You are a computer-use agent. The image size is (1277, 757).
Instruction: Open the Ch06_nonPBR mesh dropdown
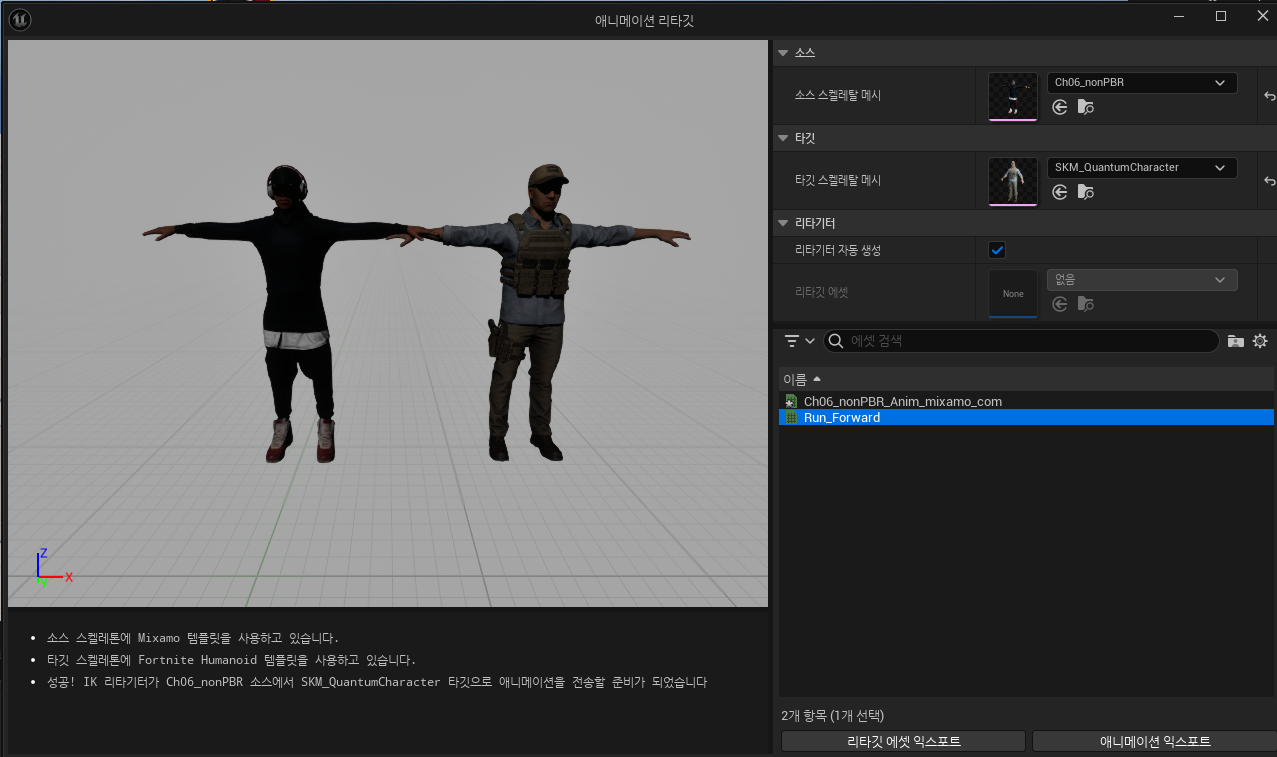[x=1142, y=83]
